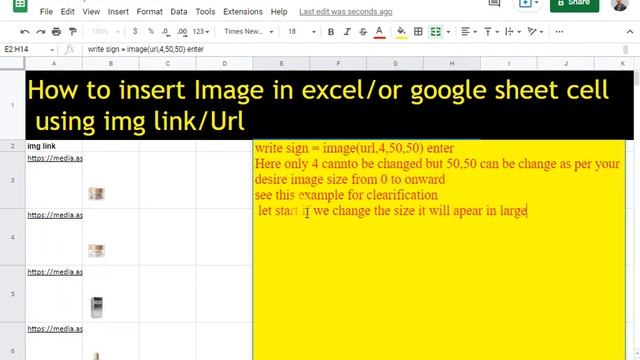Click the green Share button
This screenshot has height=360, width=640.
click(574, 4)
